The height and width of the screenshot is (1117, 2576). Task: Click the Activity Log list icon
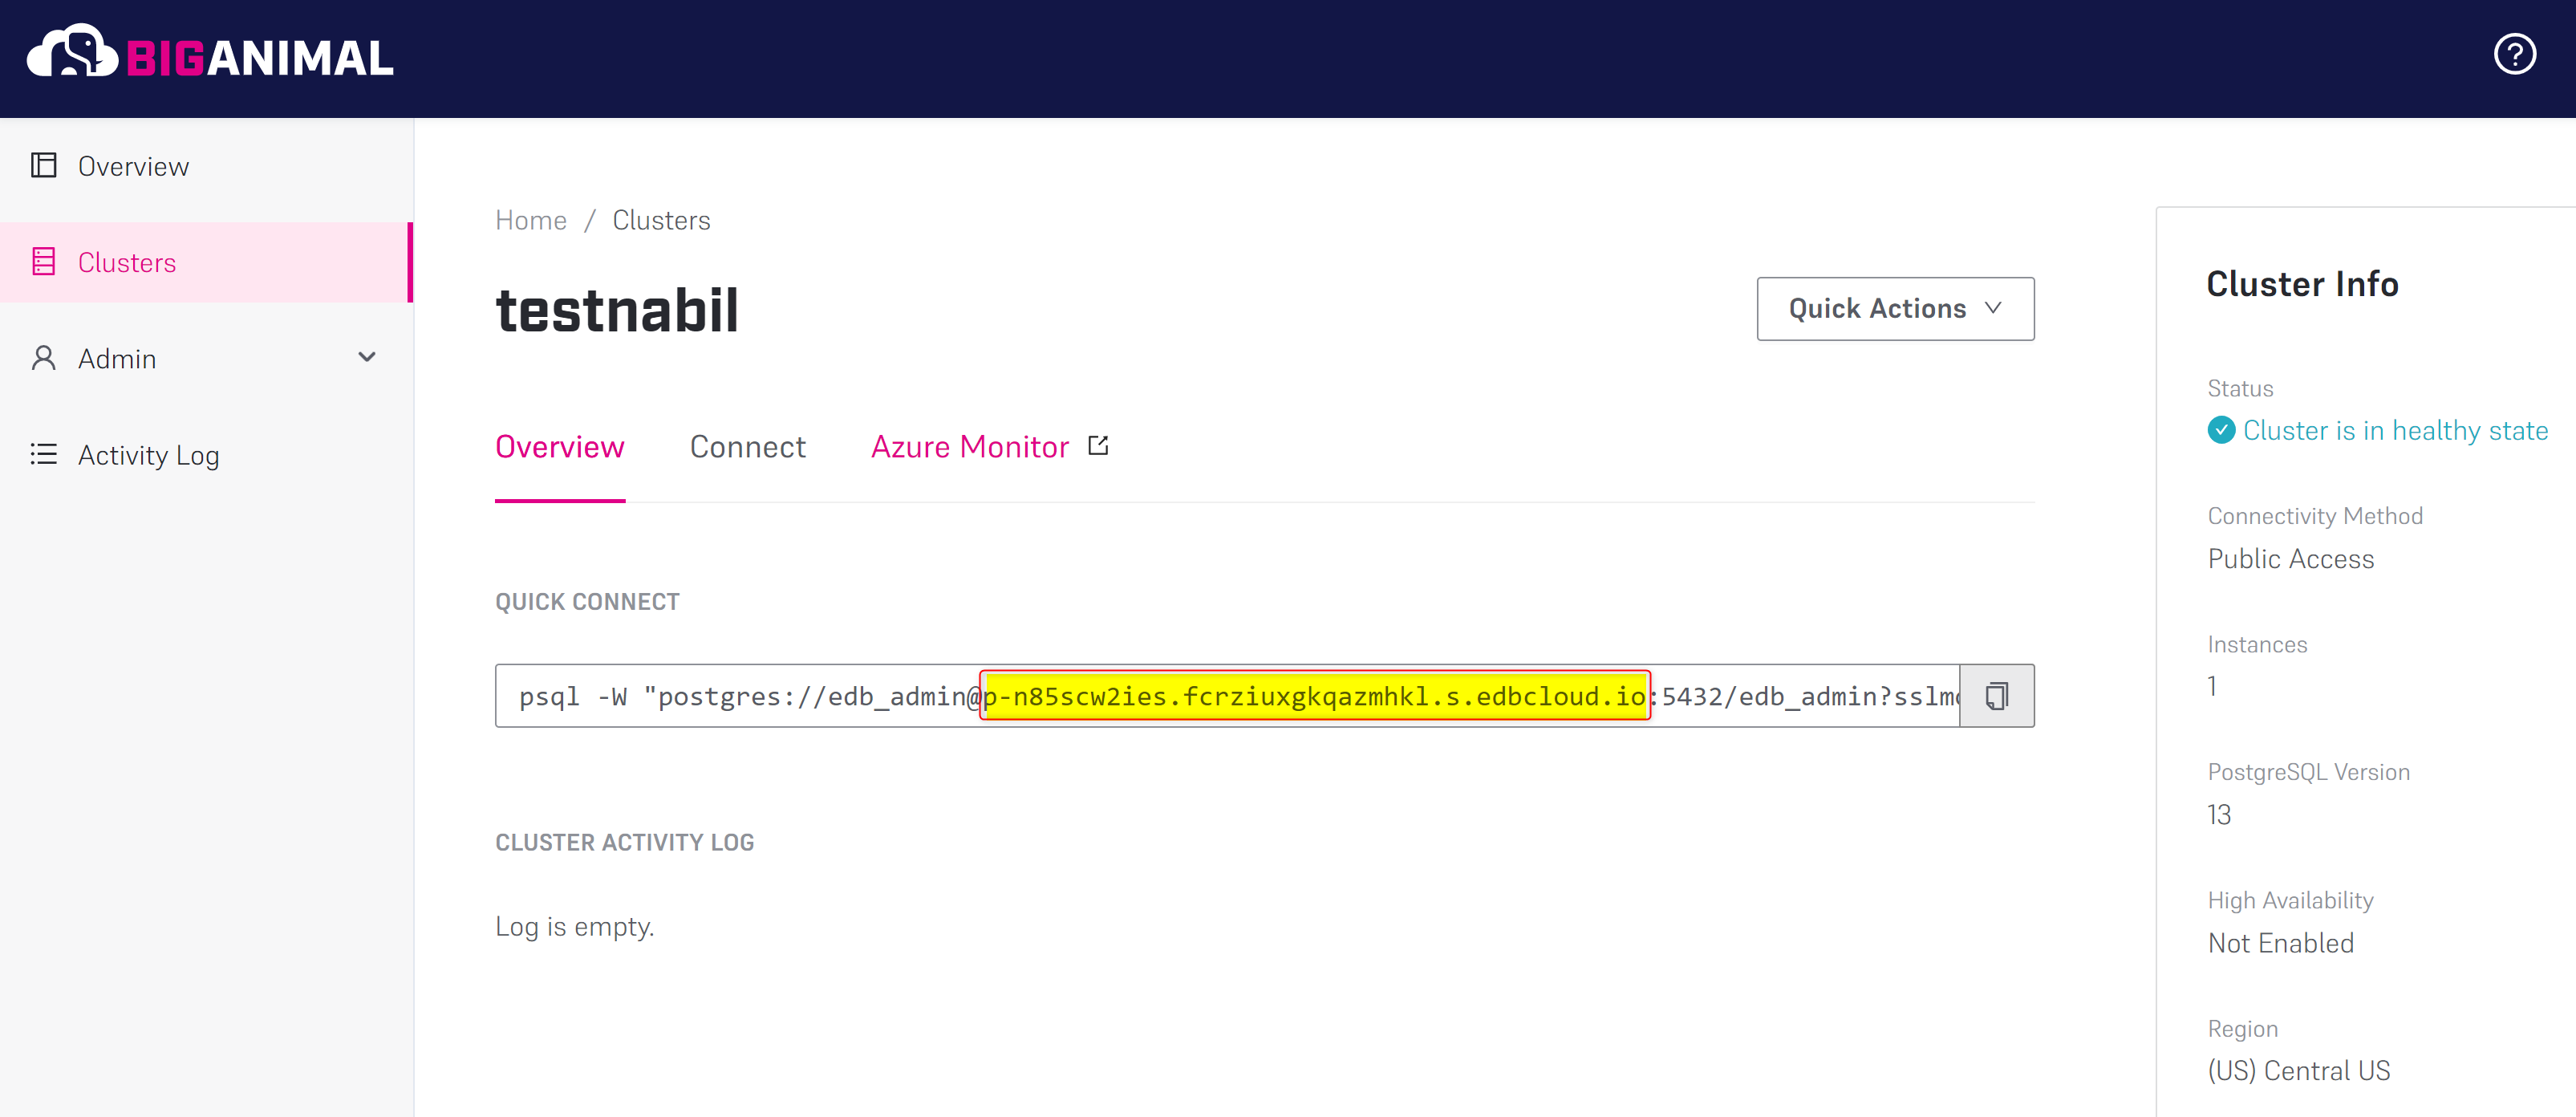[44, 454]
